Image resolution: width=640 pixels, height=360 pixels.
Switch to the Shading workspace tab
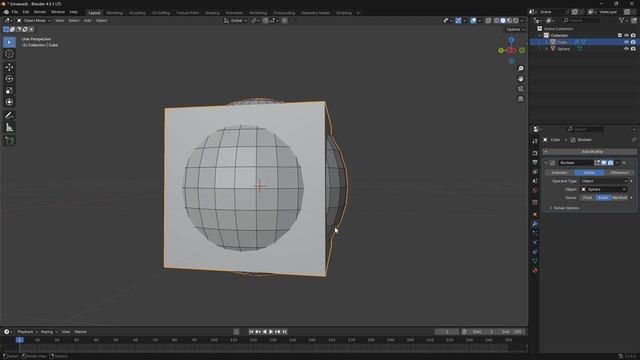212,13
